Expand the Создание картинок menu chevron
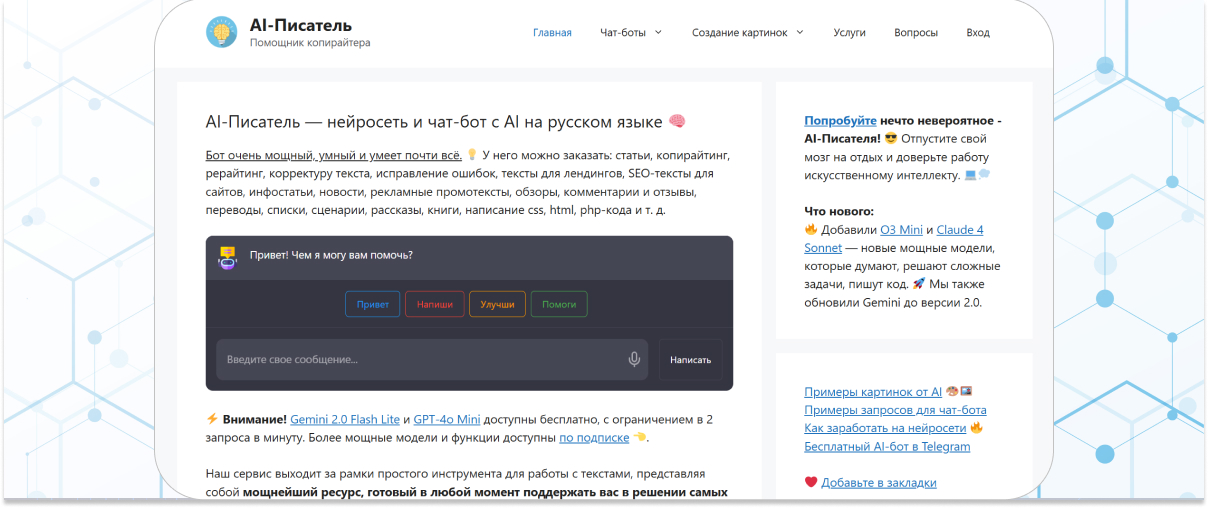Screen dimensions: 1208x508 (x=800, y=32)
